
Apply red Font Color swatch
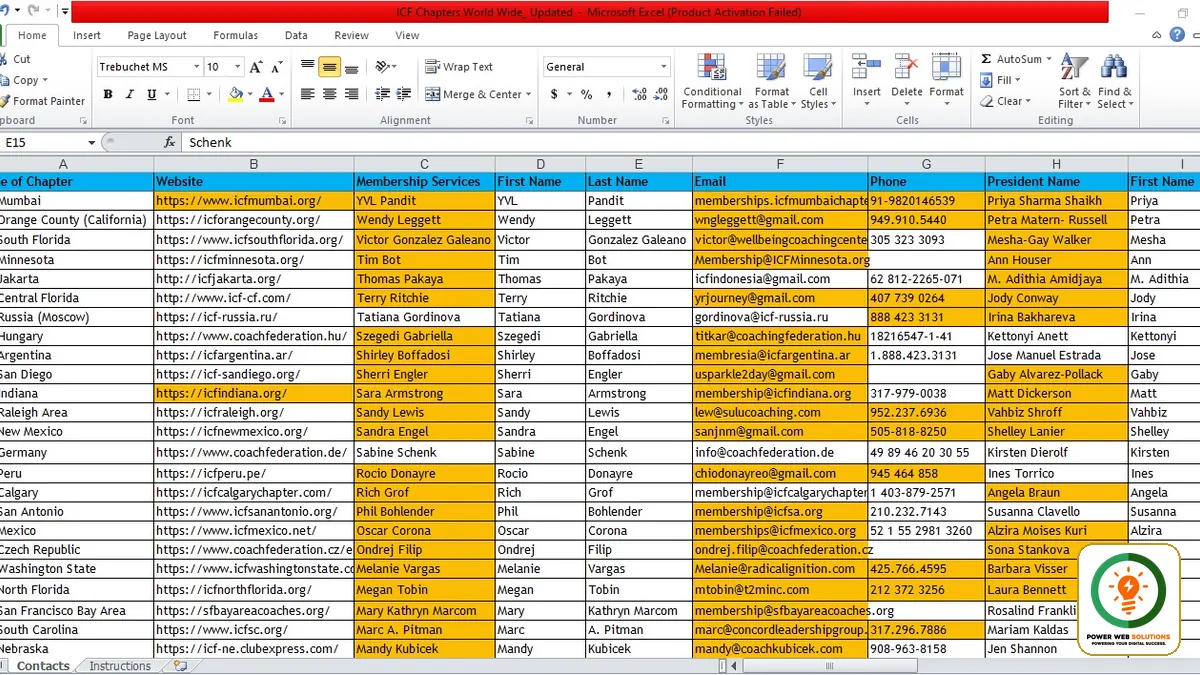266,95
